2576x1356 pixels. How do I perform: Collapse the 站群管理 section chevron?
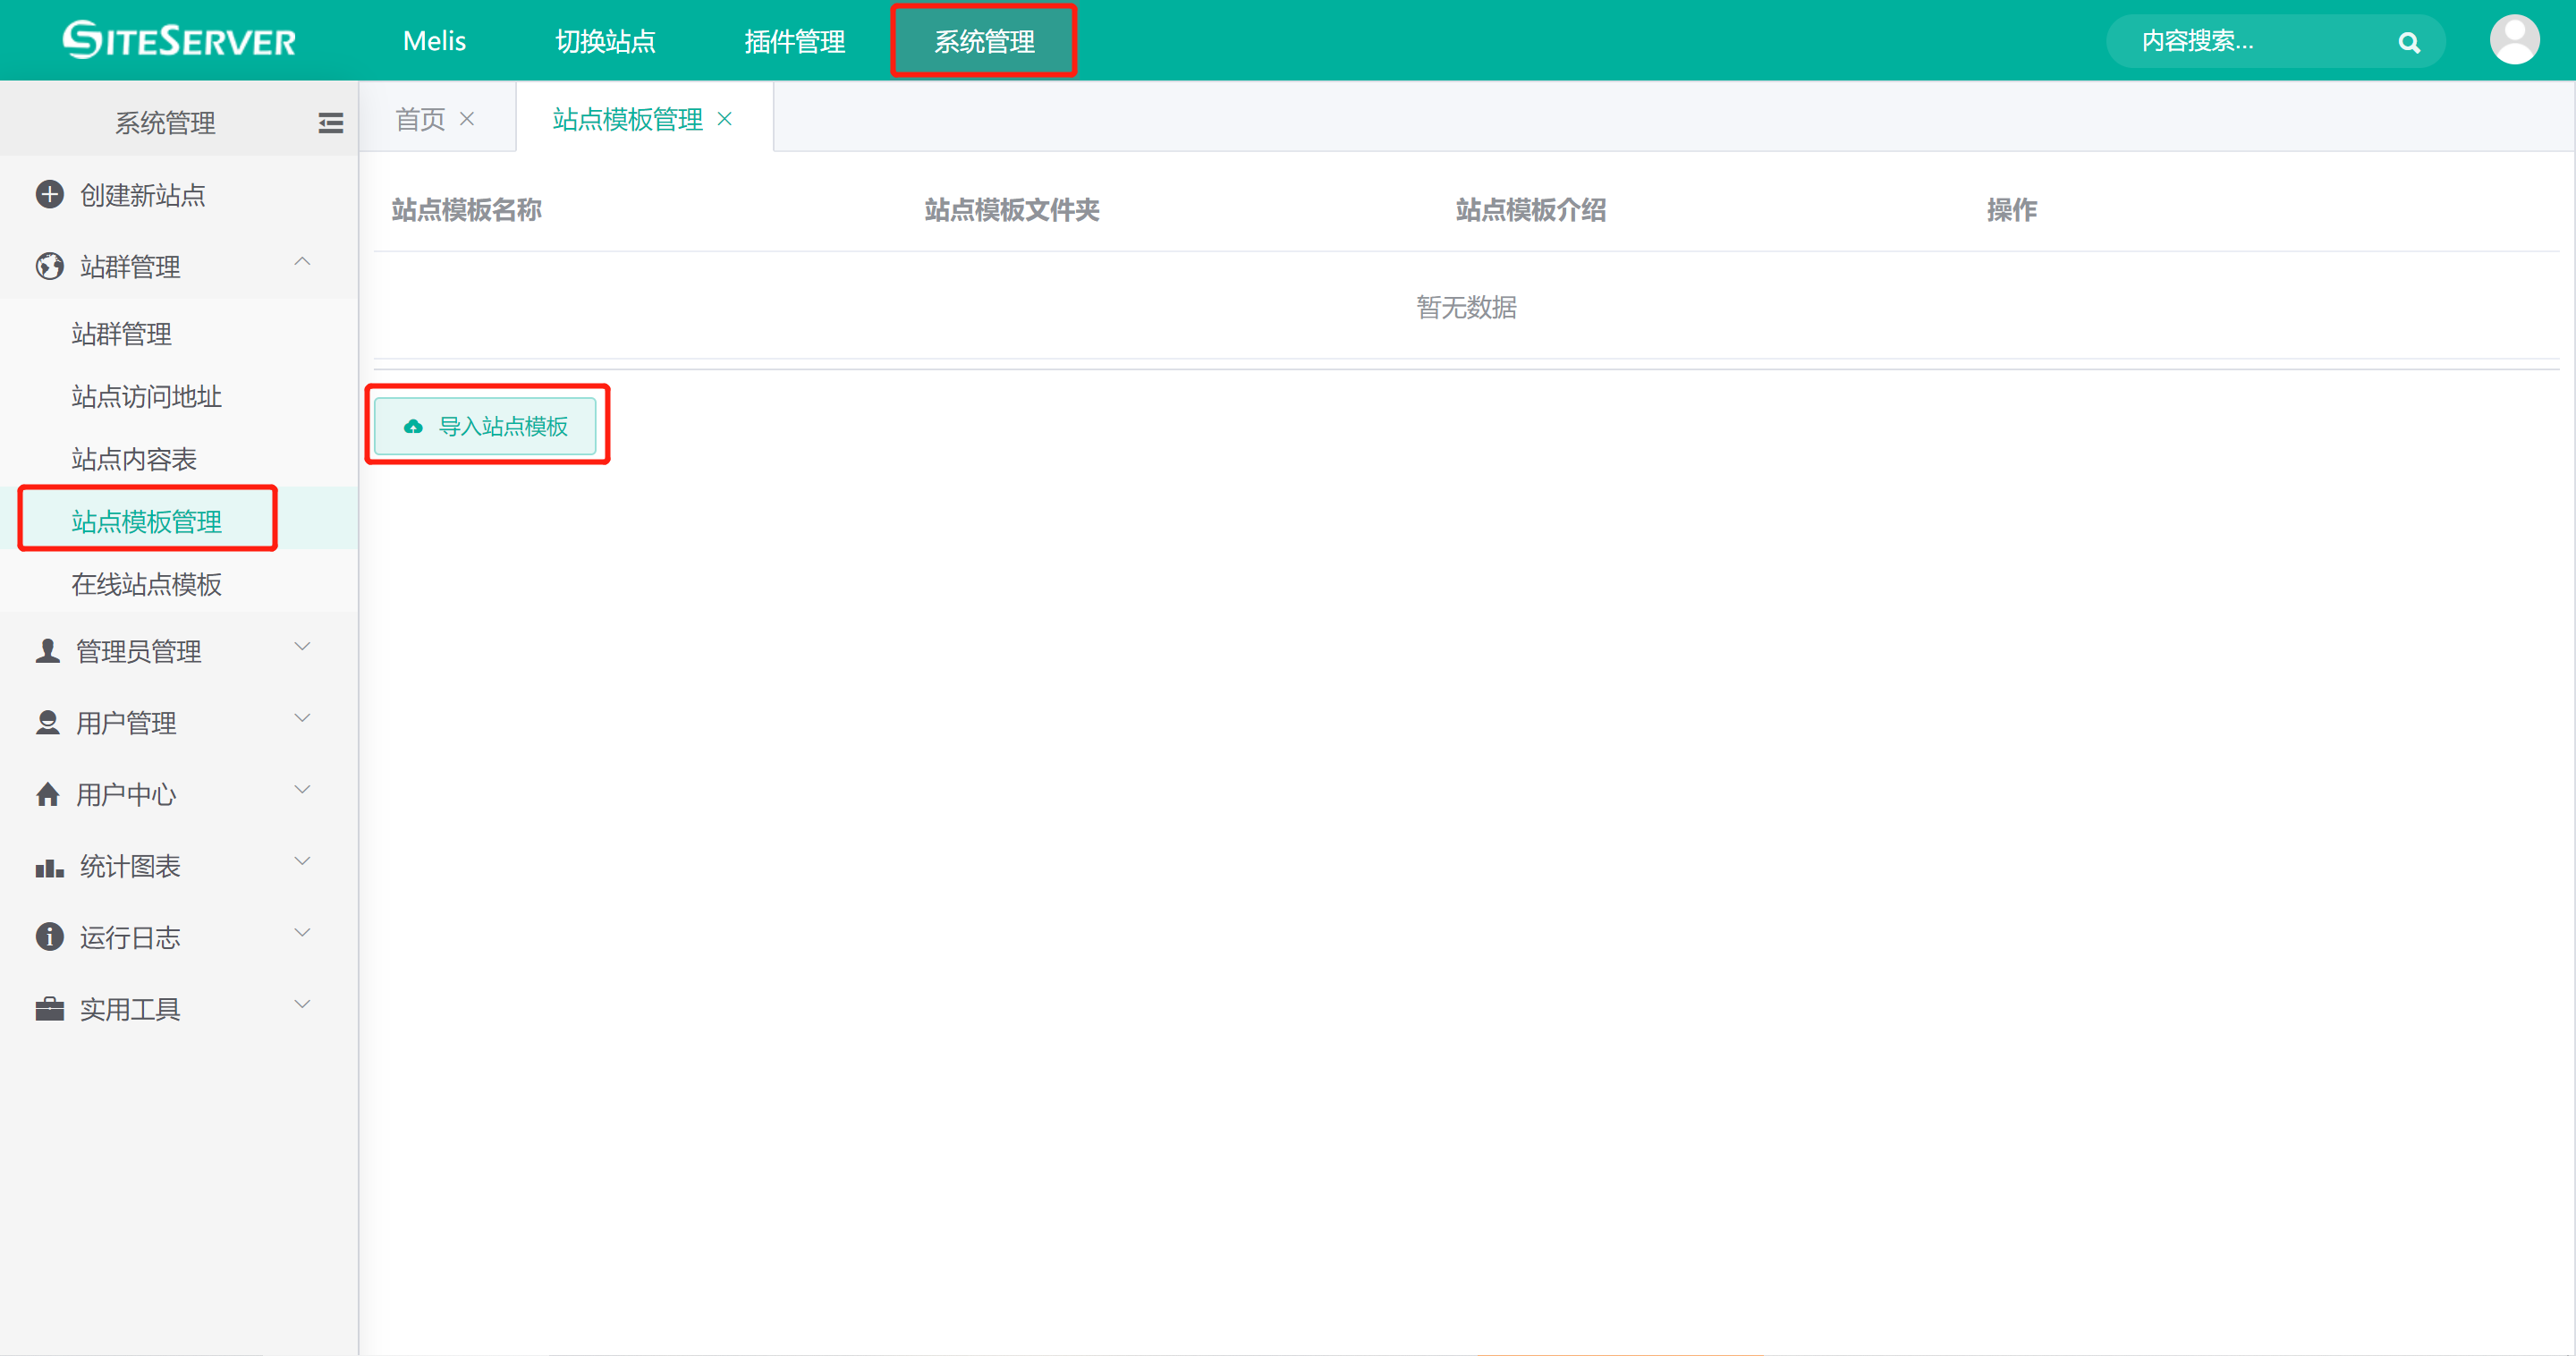[302, 262]
